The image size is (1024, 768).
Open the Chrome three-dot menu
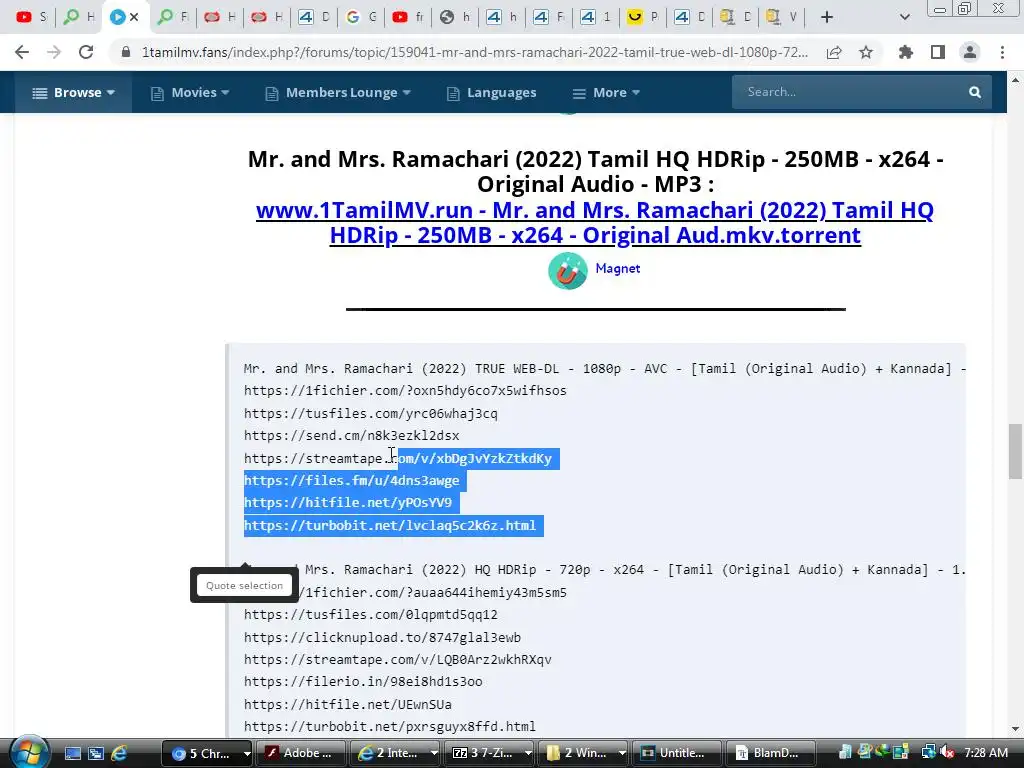tap(1002, 52)
